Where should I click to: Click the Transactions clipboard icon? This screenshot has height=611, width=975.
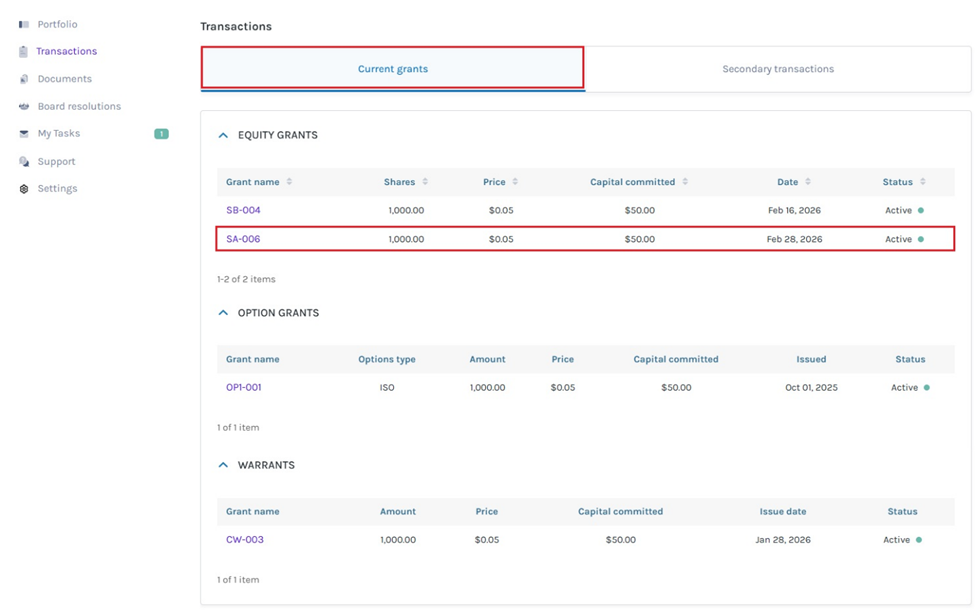point(24,51)
